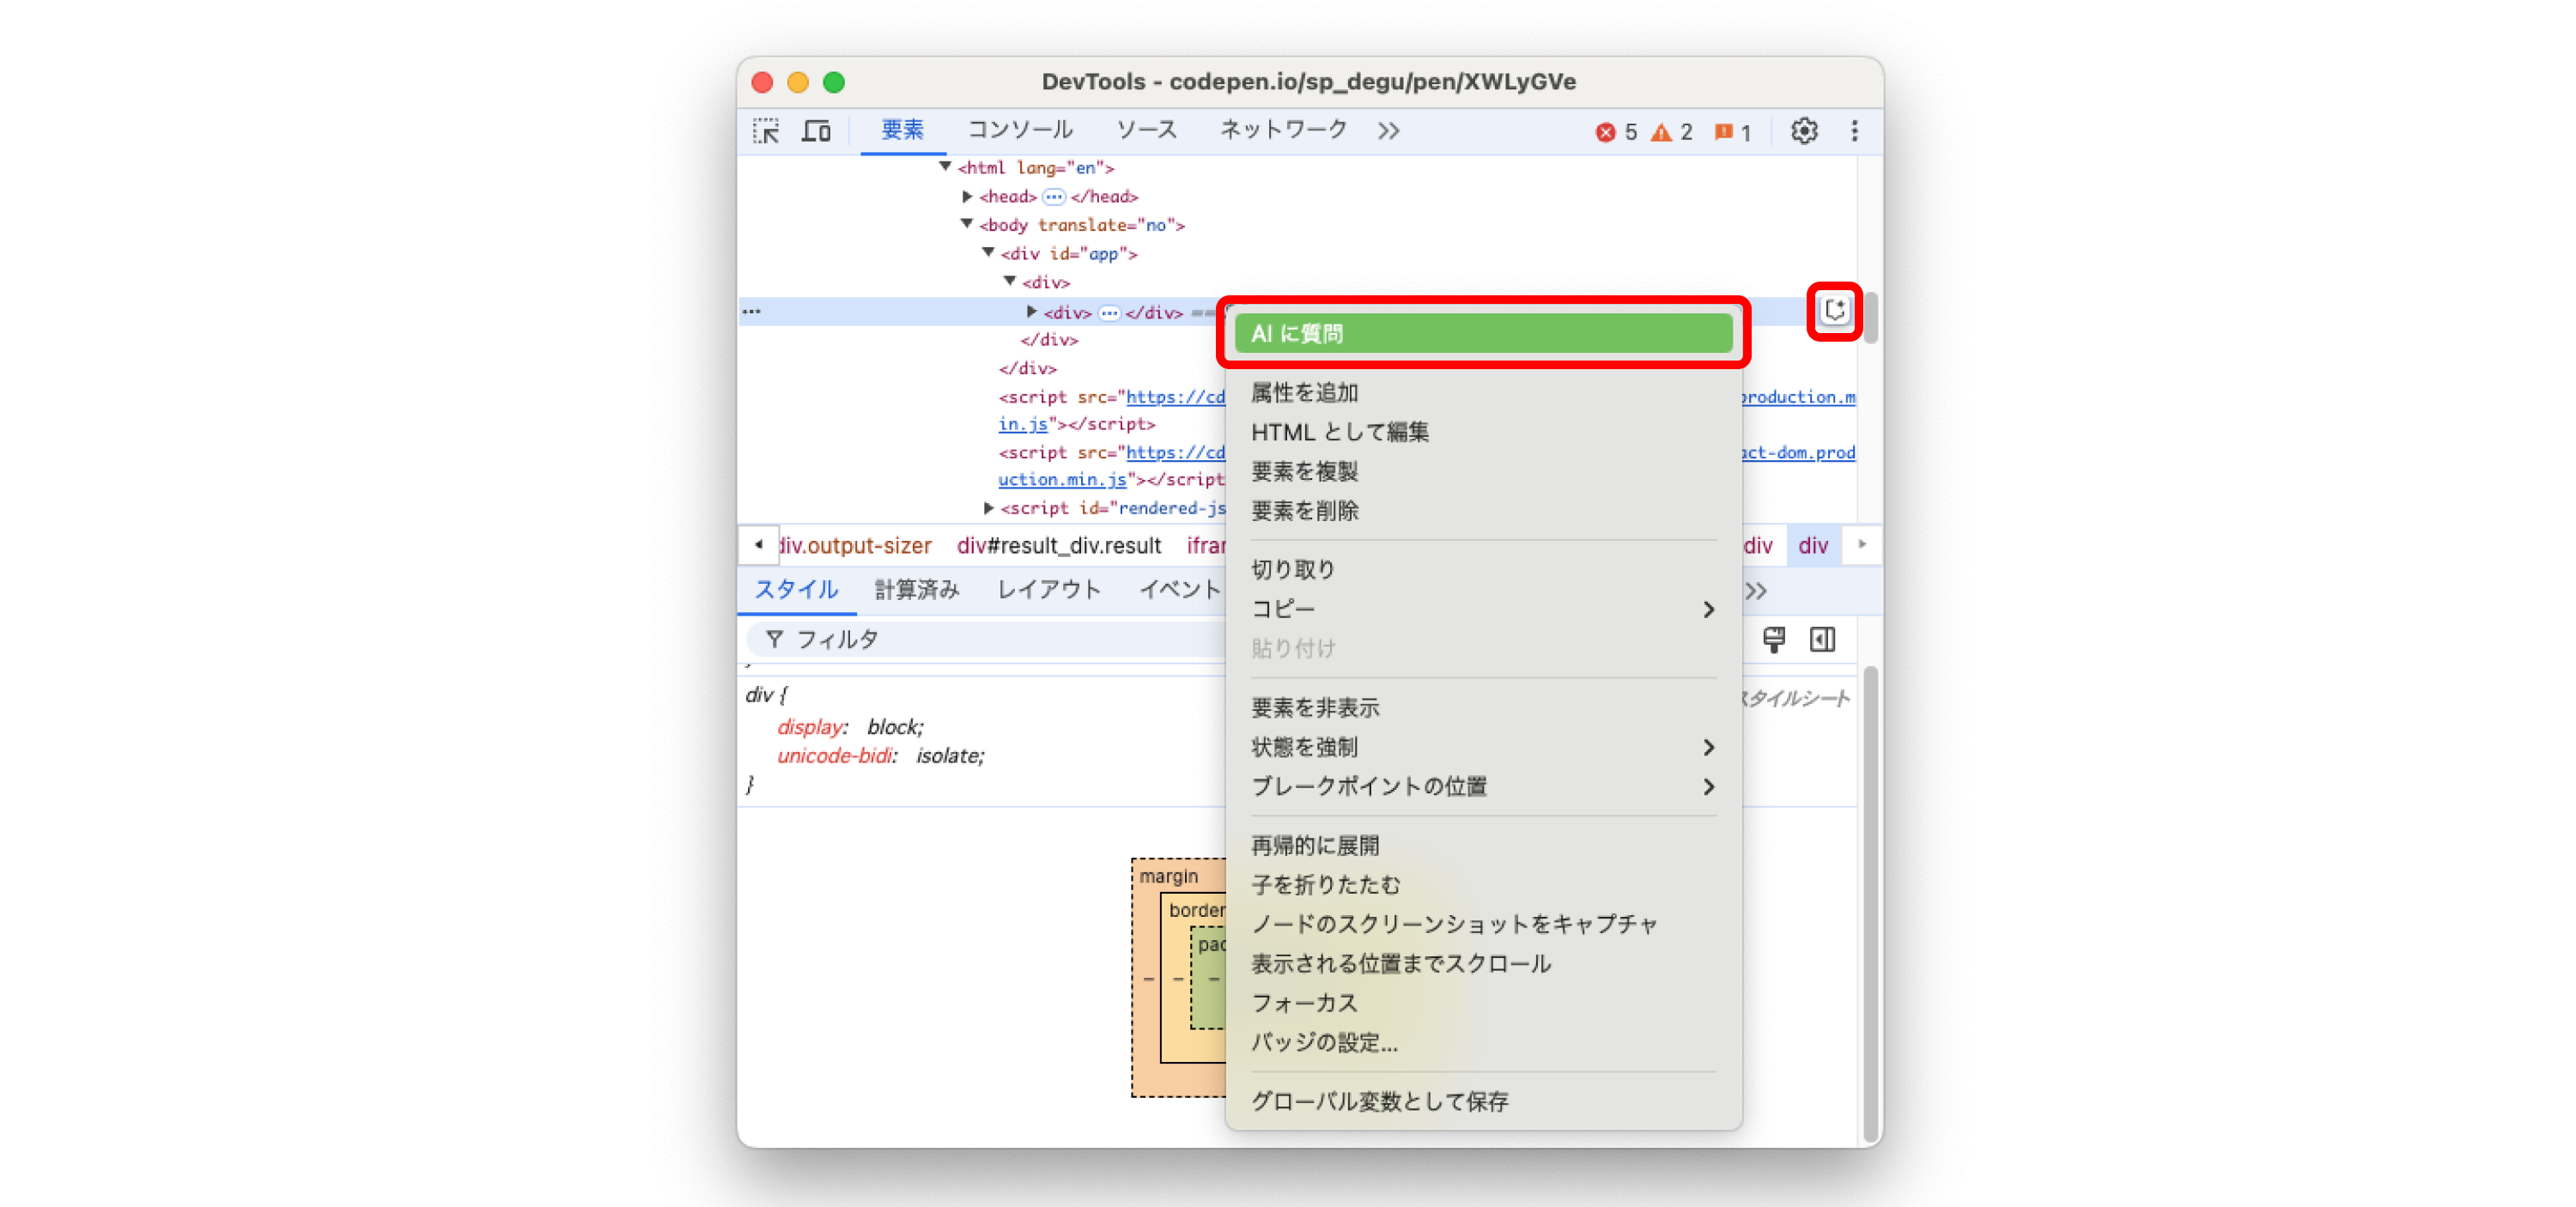
Task: Switch to the コンソール tab
Action: (x=1019, y=130)
